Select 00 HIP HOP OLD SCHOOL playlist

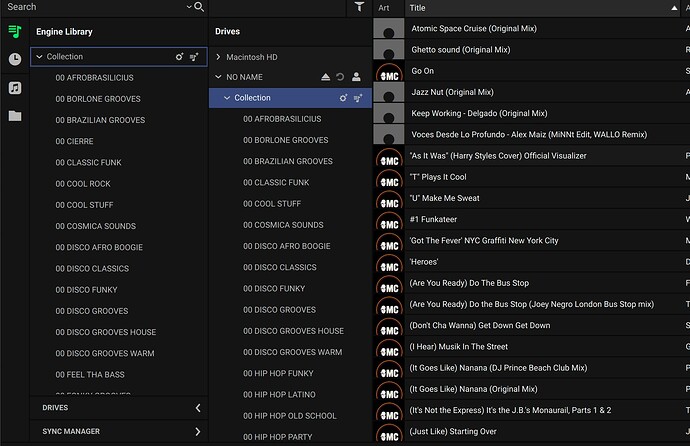click(290, 416)
